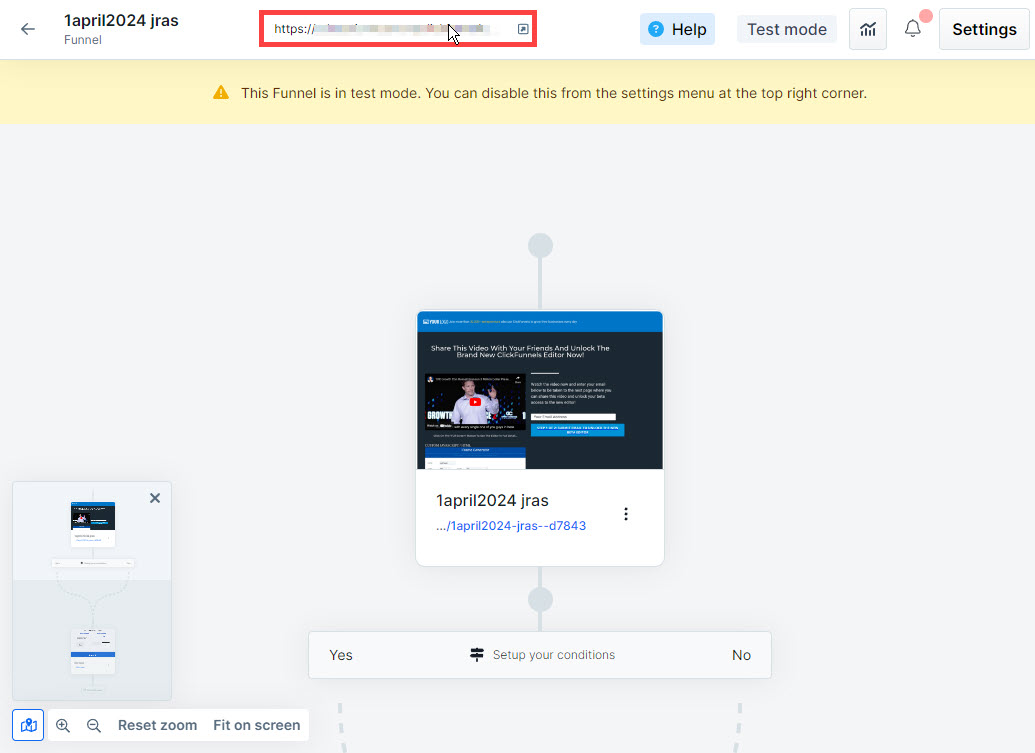Click the Fit on screen button

tap(256, 725)
